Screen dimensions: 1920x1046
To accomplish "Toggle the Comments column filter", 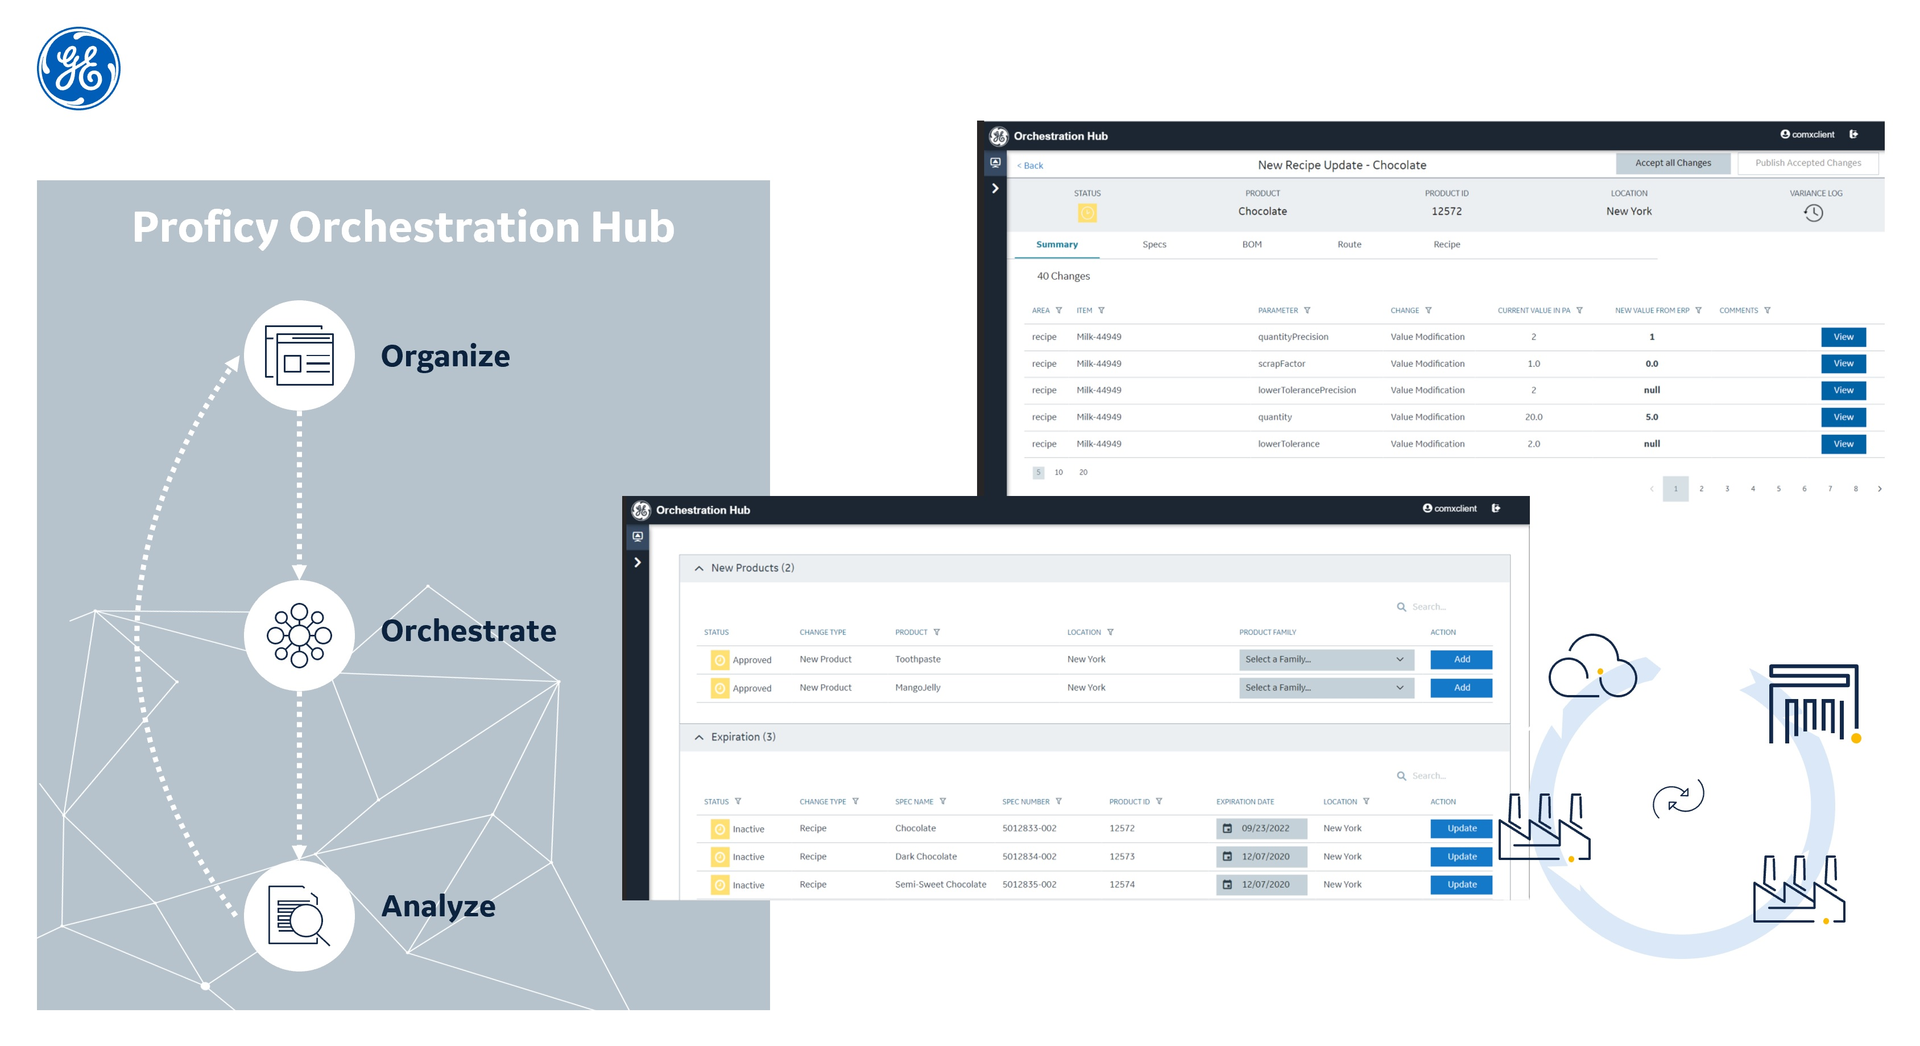I will 1769,310.
